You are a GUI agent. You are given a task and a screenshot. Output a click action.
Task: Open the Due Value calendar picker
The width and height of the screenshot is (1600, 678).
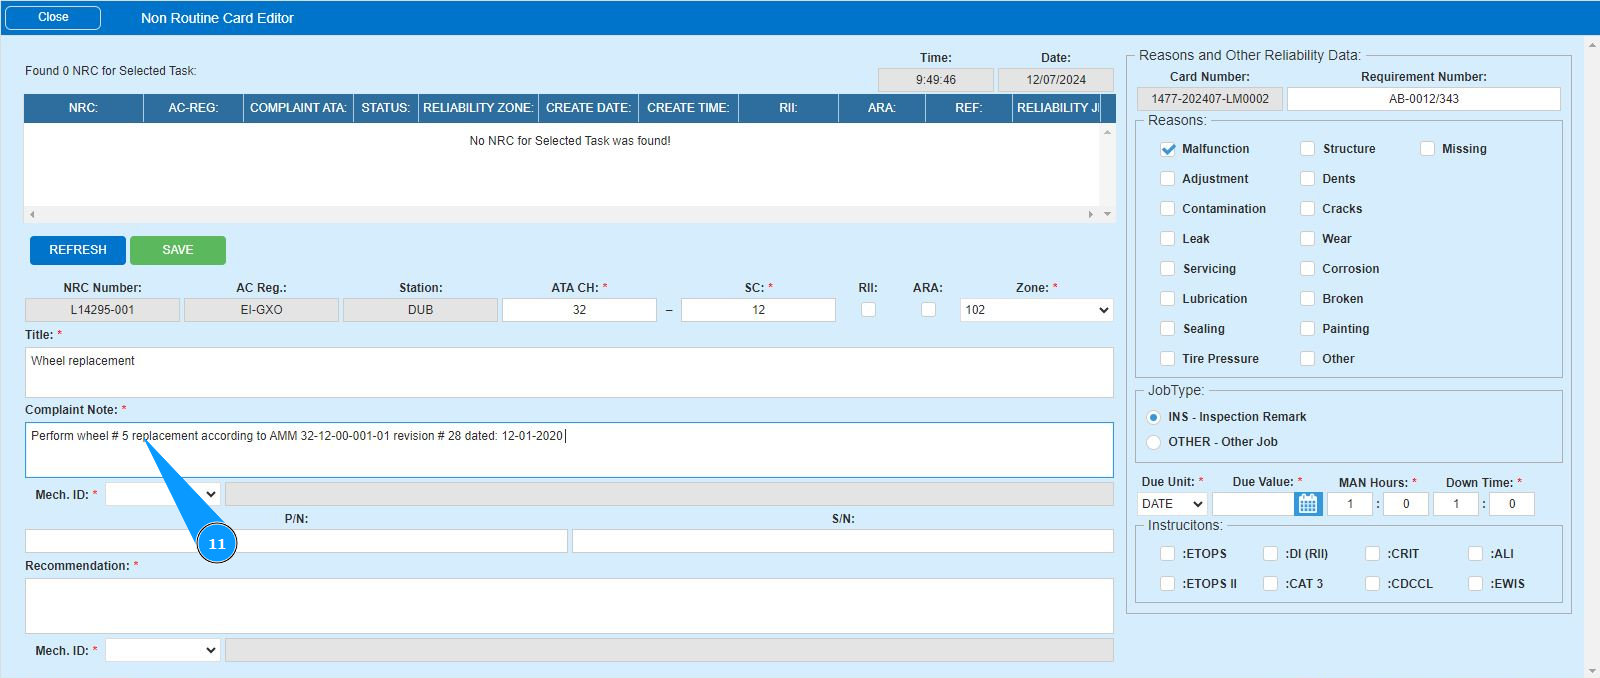[1307, 504]
